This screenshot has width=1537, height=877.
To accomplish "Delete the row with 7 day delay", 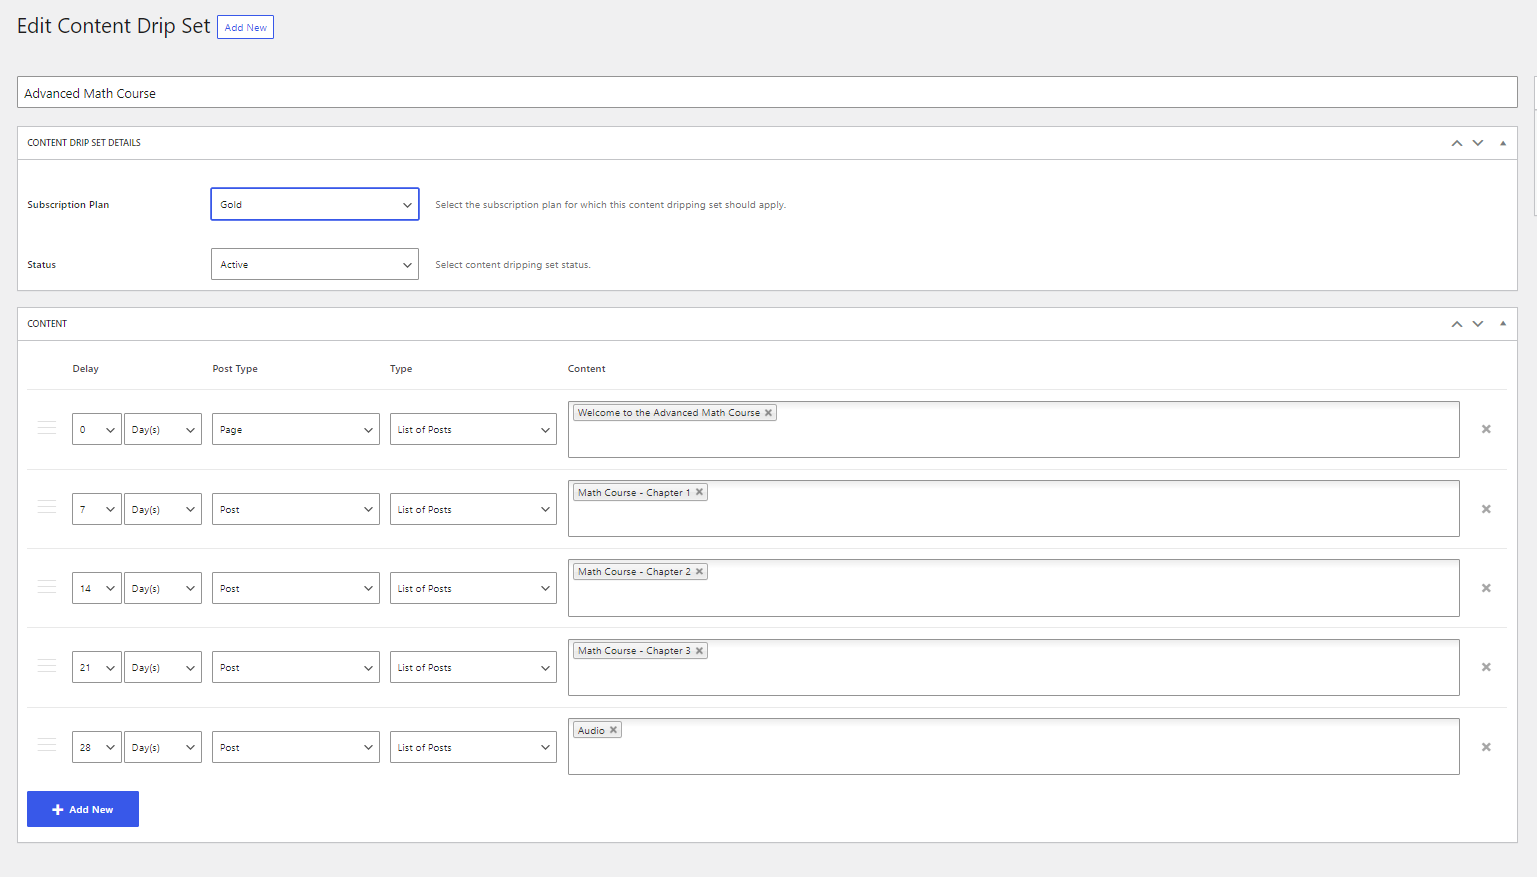I will [x=1486, y=509].
